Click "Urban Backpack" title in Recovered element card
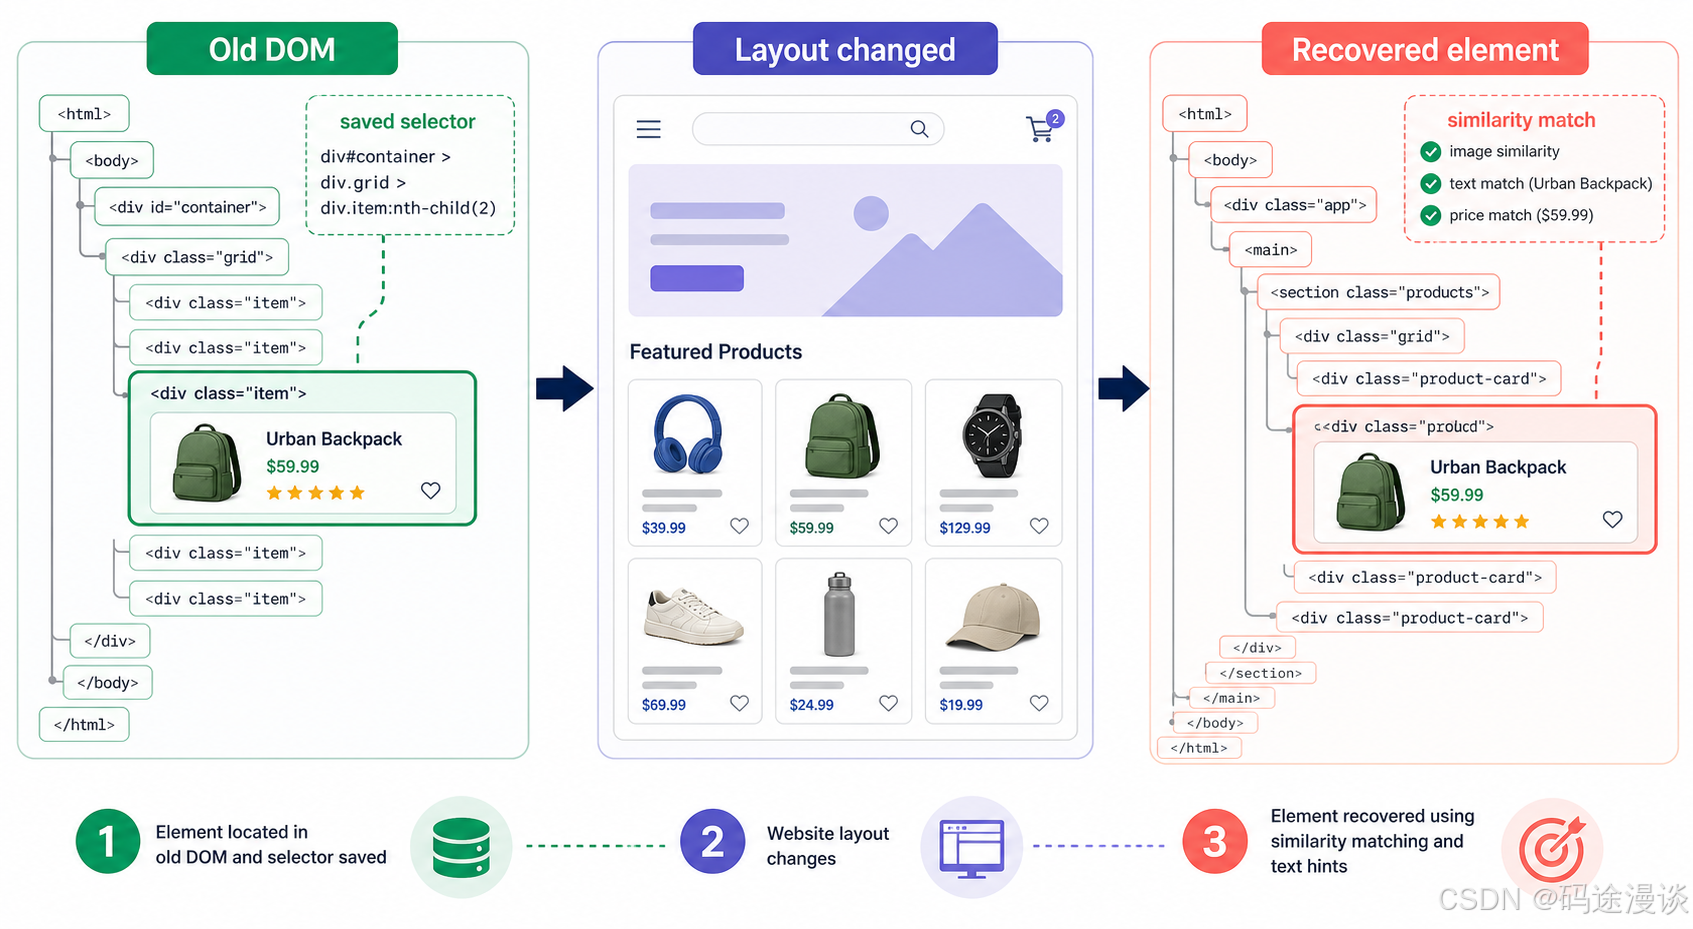This screenshot has height=929, width=1693. (1498, 467)
